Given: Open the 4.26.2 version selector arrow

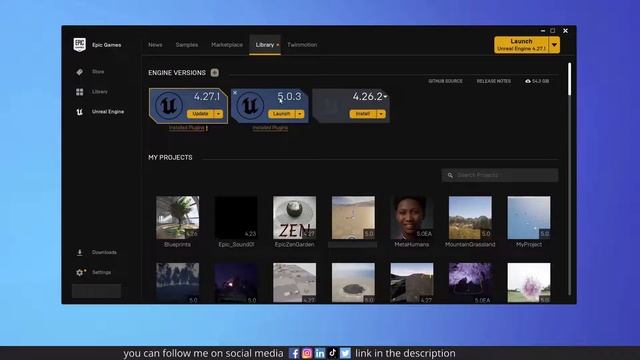Looking at the screenshot, I should (385, 97).
